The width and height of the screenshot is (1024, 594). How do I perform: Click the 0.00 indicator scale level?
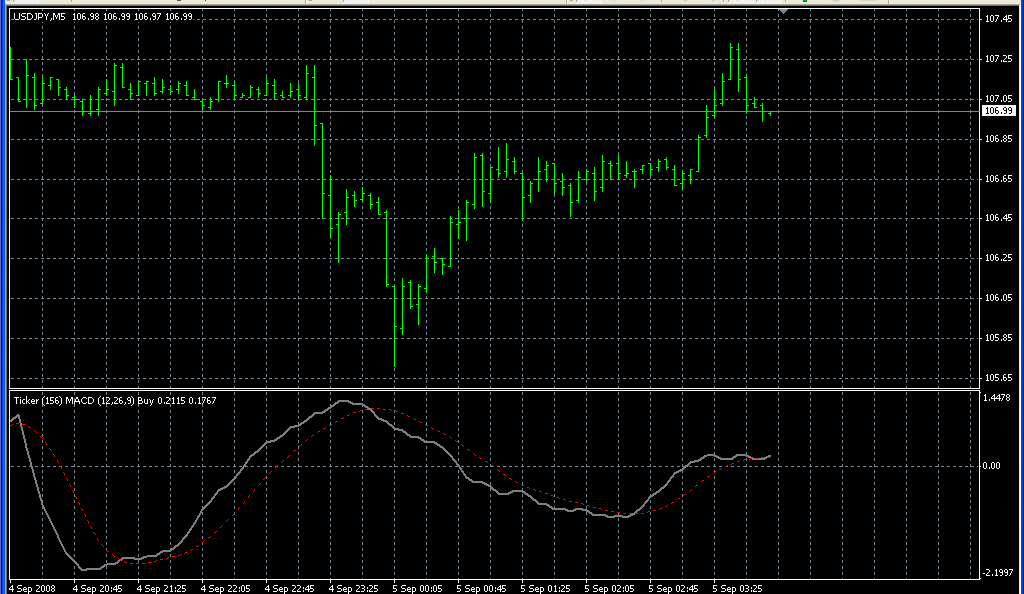click(x=994, y=466)
